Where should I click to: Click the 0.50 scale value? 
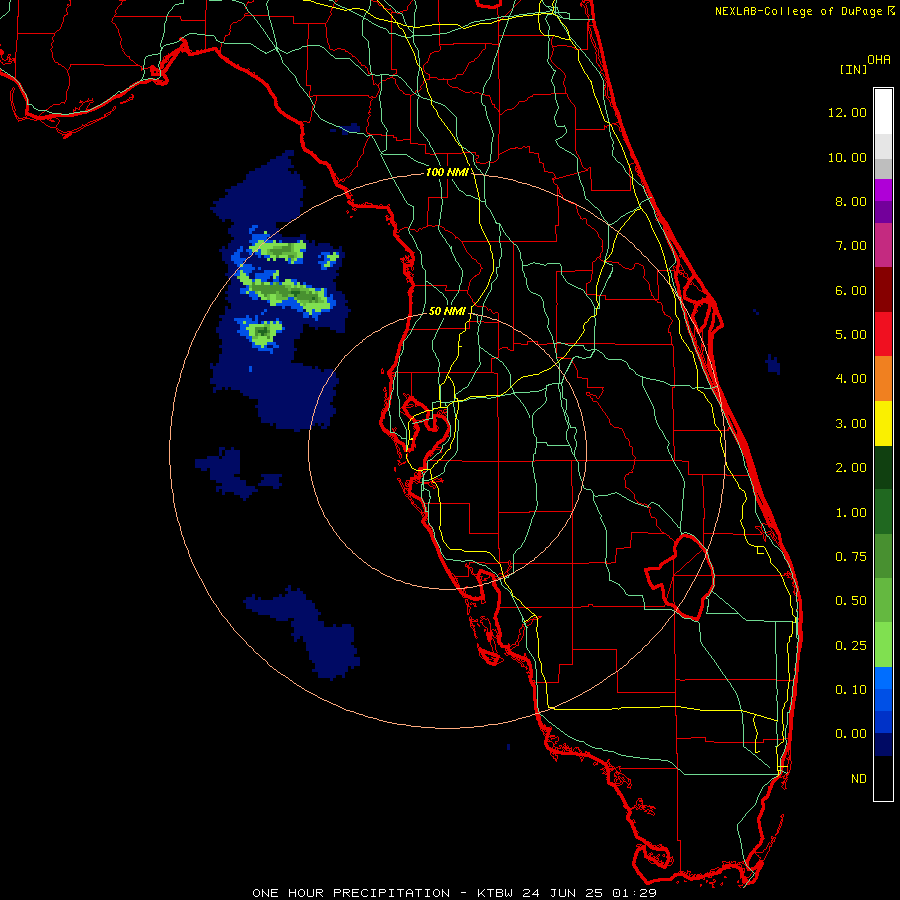click(851, 601)
